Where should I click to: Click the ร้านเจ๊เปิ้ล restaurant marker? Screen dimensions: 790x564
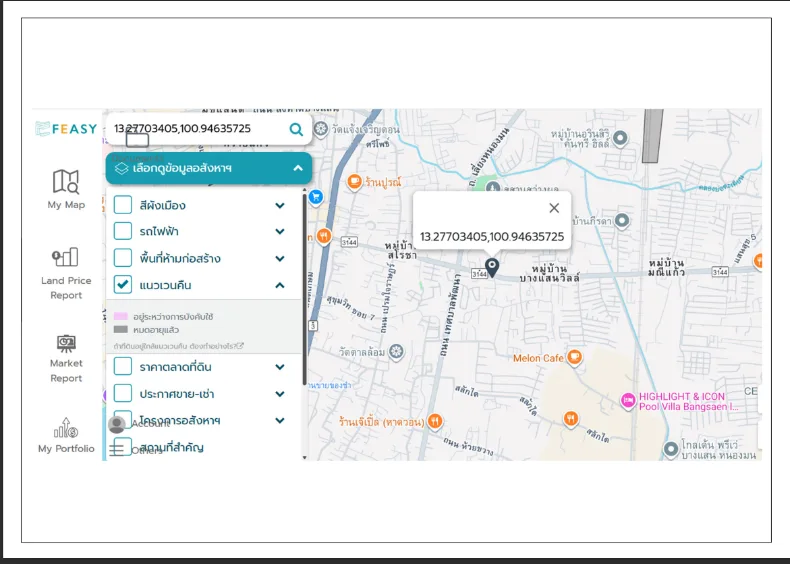(x=435, y=421)
